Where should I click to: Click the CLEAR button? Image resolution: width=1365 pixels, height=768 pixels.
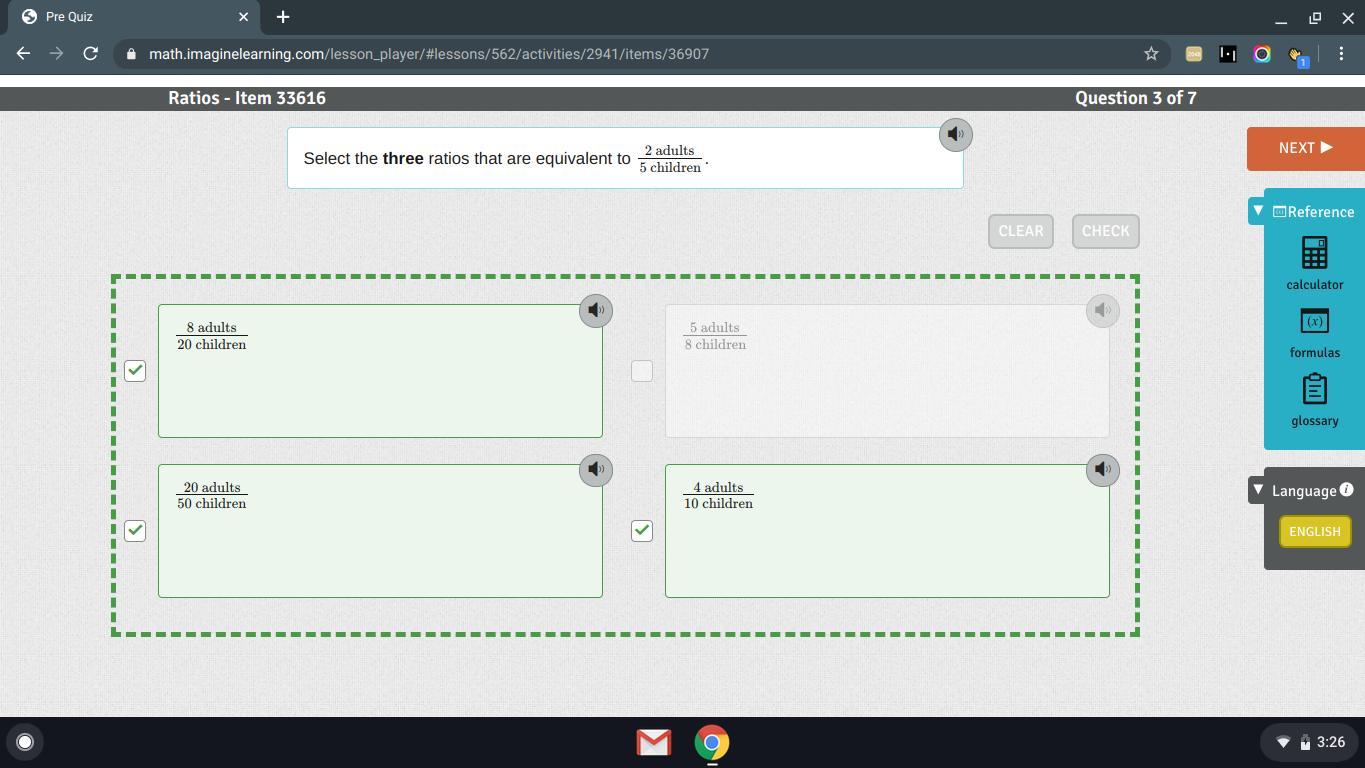click(1021, 231)
